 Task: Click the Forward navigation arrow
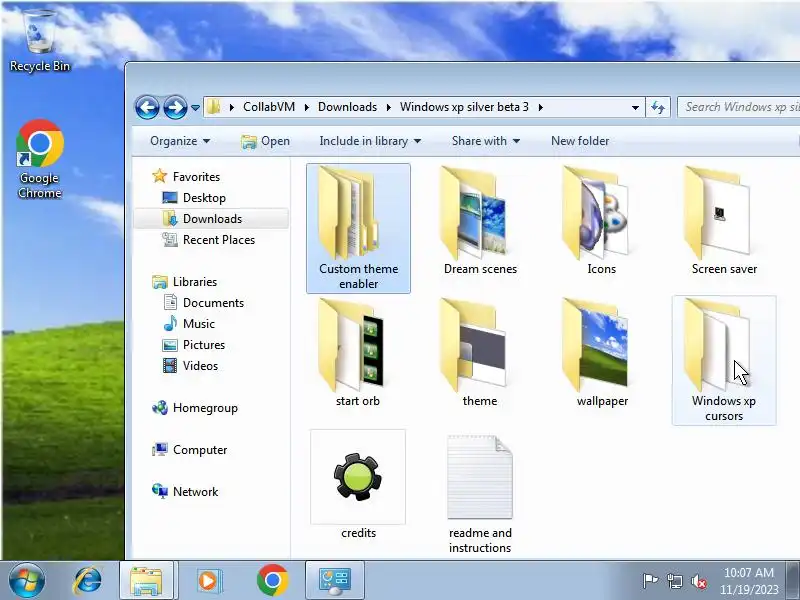click(175, 108)
